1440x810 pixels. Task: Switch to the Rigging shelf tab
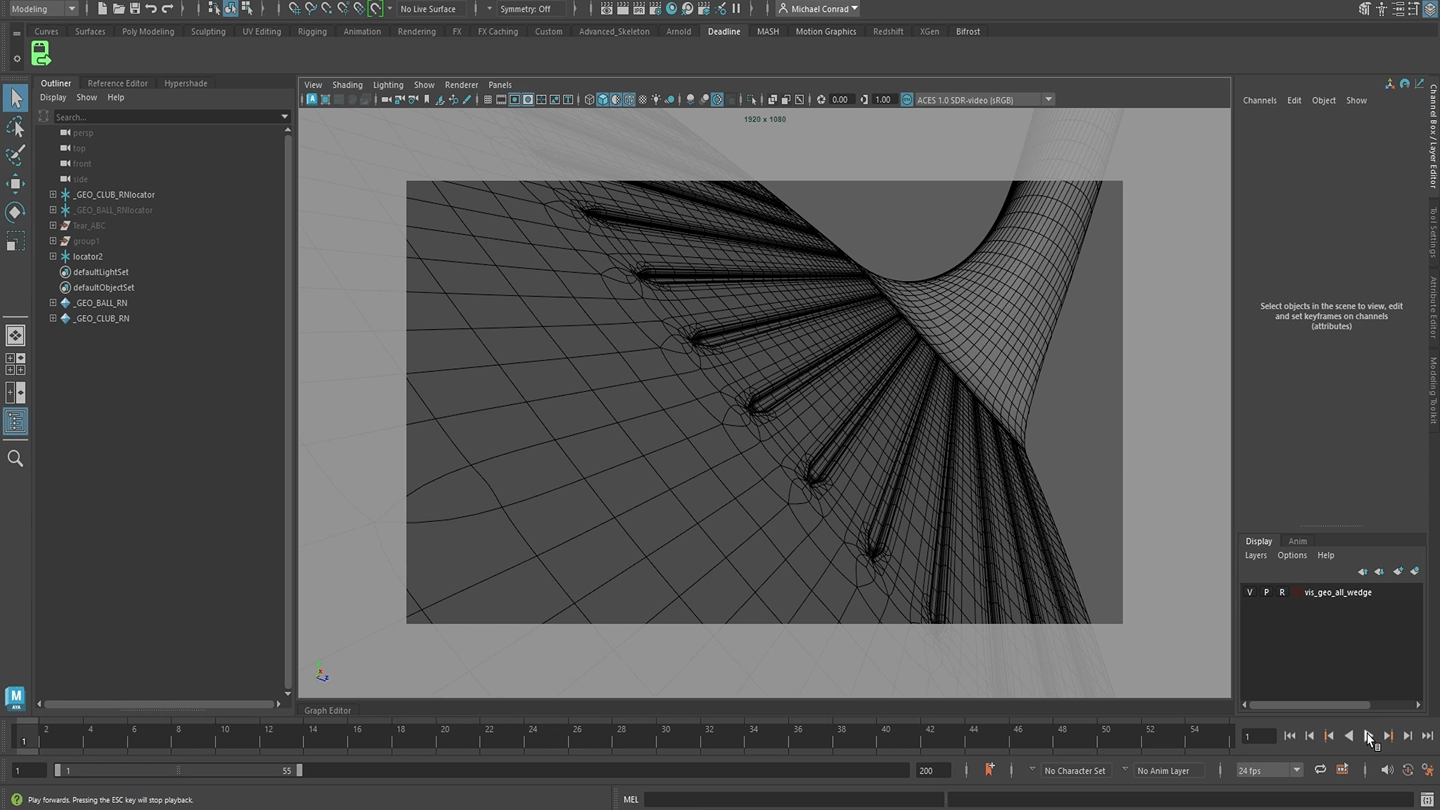coord(312,32)
